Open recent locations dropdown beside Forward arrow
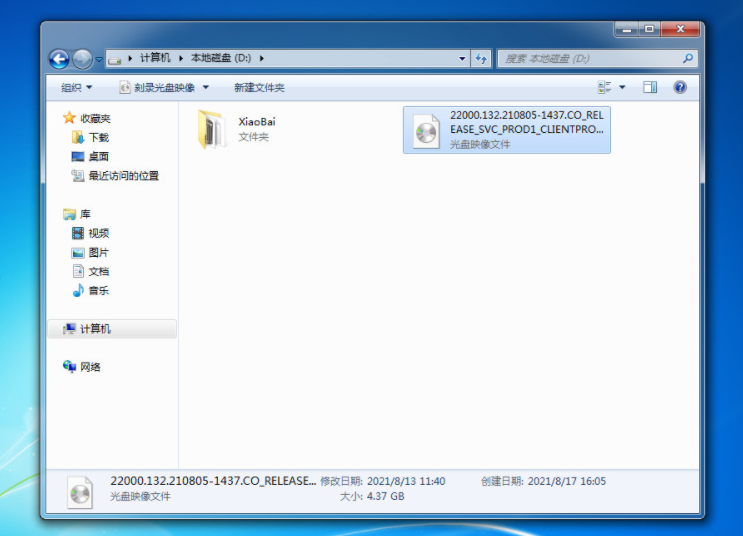Viewport: 743px width, 536px height. click(99, 59)
